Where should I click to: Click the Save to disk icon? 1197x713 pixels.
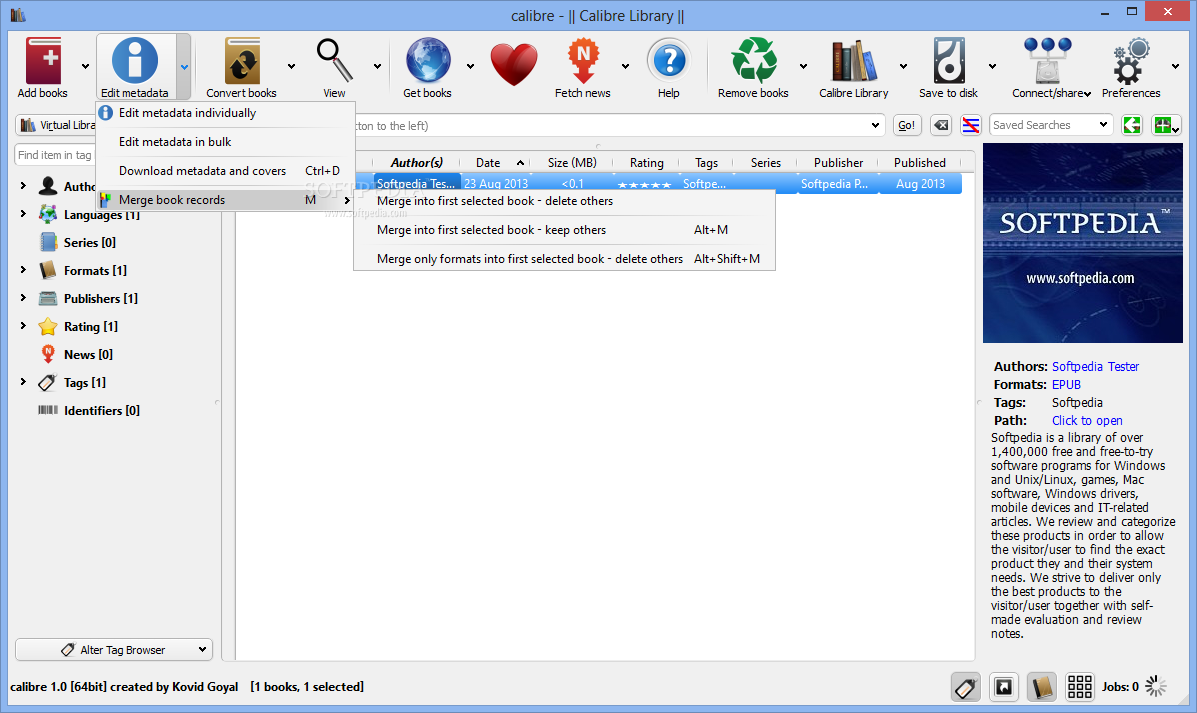point(948,60)
